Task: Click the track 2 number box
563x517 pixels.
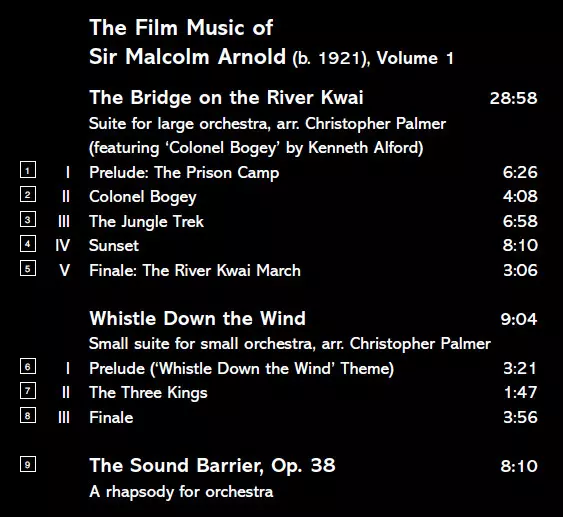Action: pos(28,194)
